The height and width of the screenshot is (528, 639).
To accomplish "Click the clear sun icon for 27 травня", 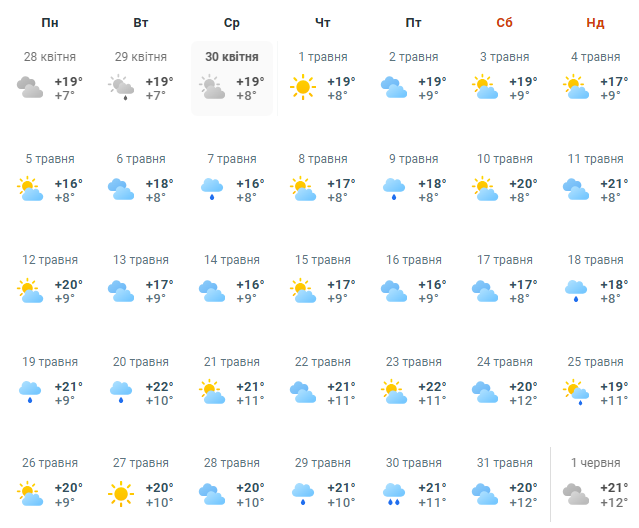I will (122, 494).
